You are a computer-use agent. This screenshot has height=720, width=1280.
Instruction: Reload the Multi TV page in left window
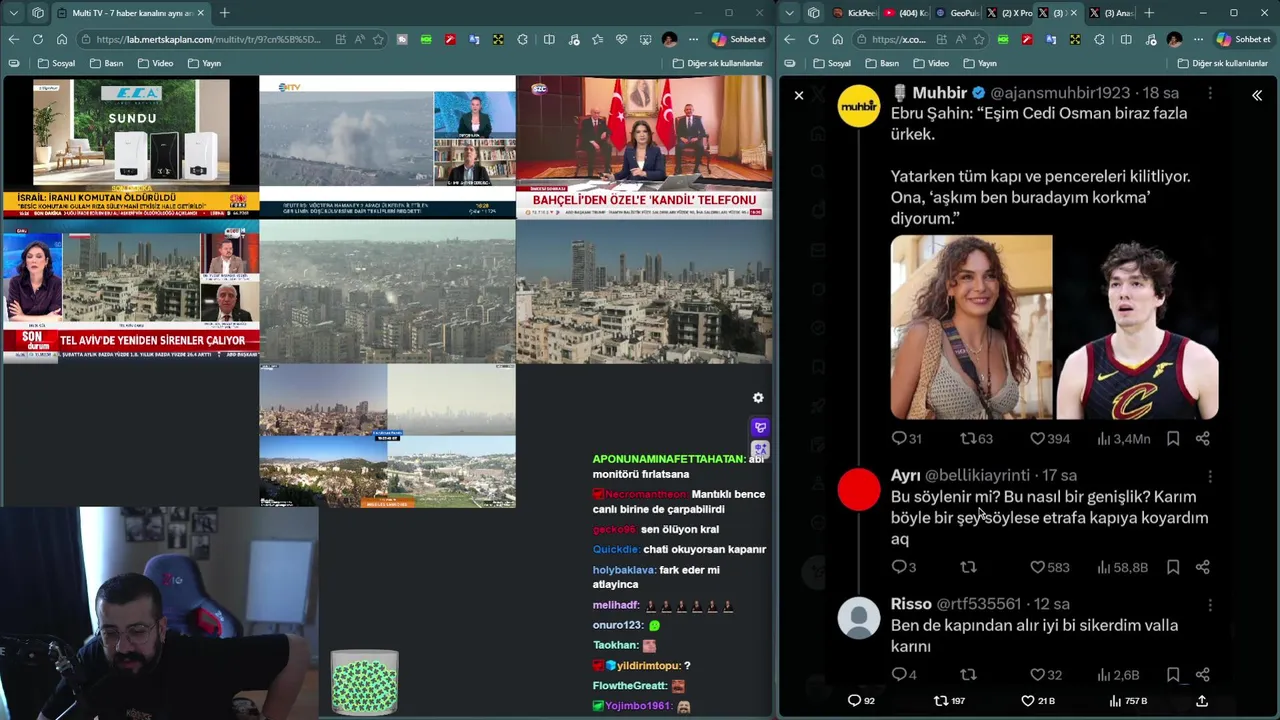click(37, 39)
